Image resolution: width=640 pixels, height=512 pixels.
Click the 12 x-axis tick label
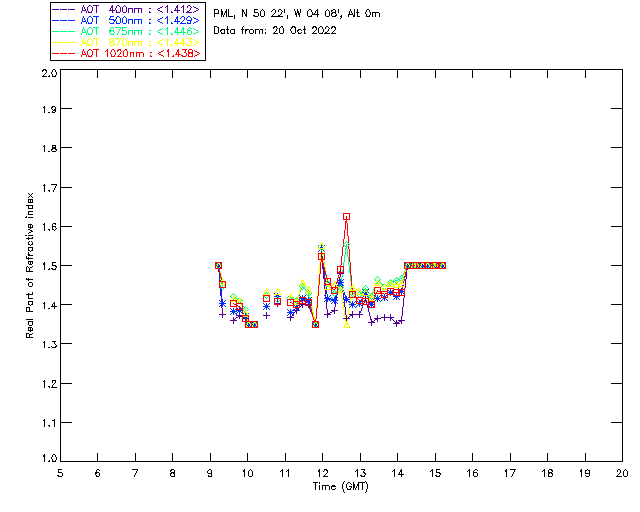coord(322,473)
